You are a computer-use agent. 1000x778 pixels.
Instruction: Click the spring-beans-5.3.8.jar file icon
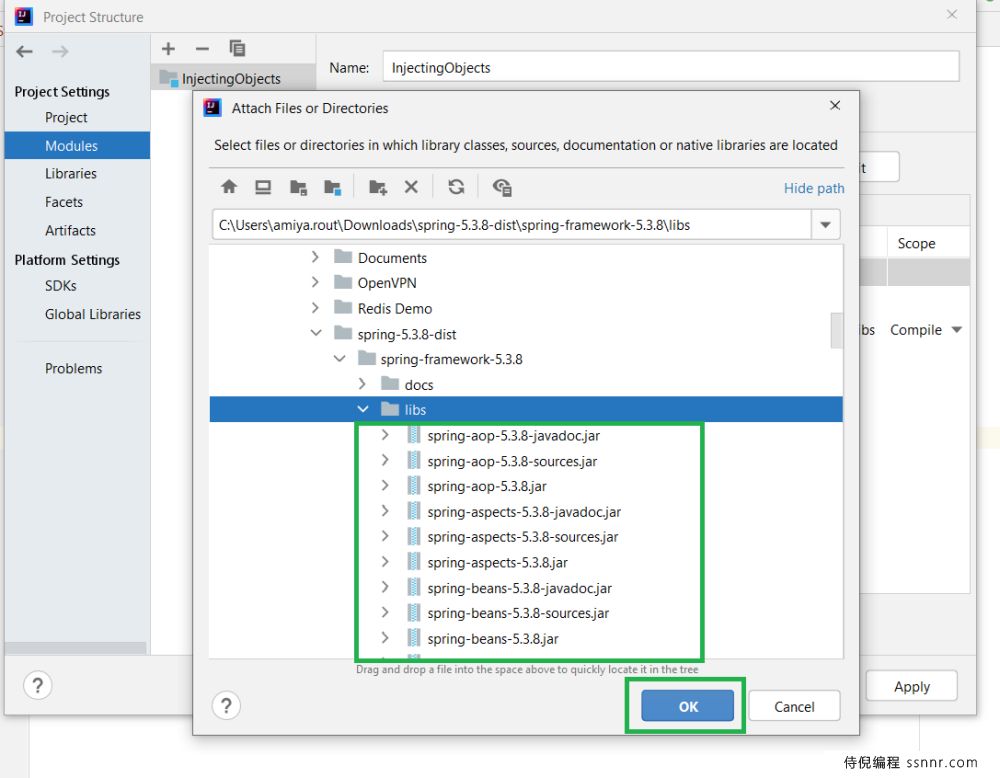coord(414,638)
